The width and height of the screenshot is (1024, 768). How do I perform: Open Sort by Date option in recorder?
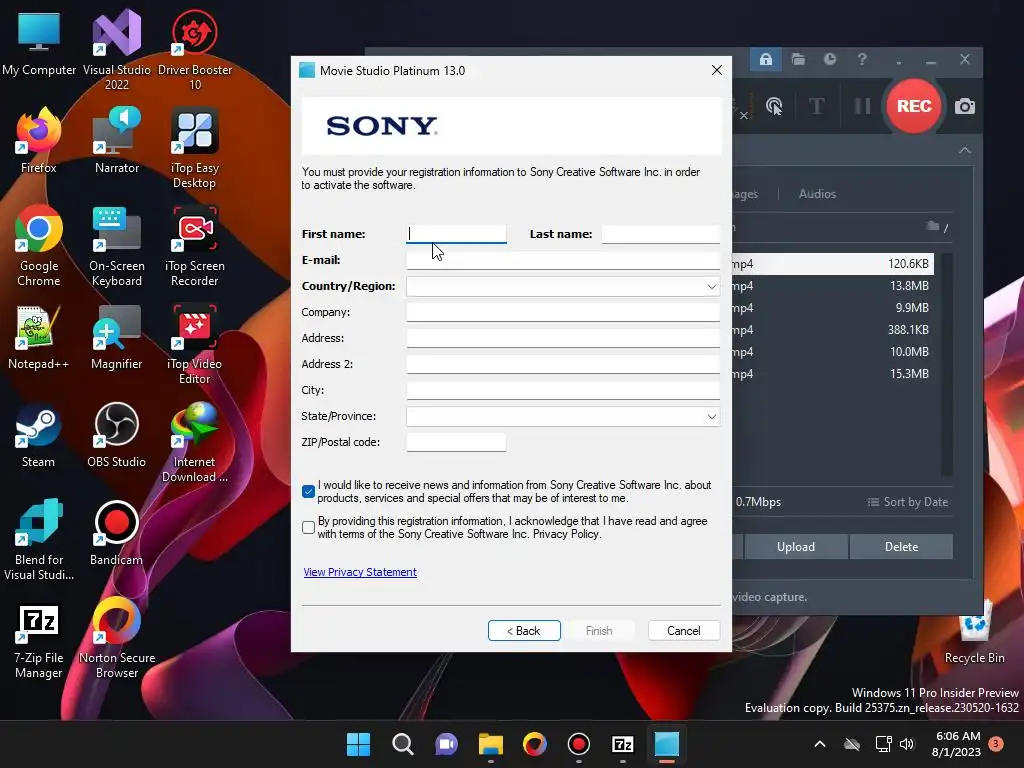[x=908, y=502]
